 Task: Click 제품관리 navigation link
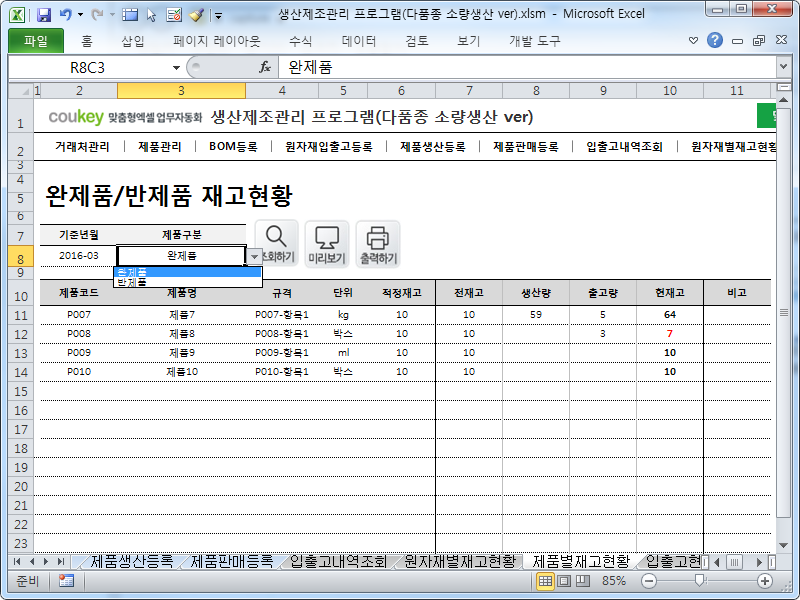click(160, 147)
